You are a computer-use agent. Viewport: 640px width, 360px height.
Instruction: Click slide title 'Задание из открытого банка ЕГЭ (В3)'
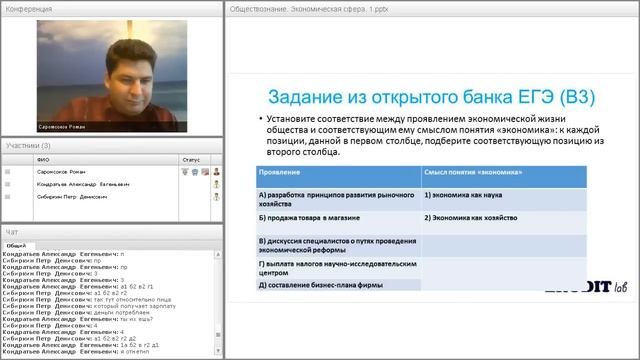(431, 97)
